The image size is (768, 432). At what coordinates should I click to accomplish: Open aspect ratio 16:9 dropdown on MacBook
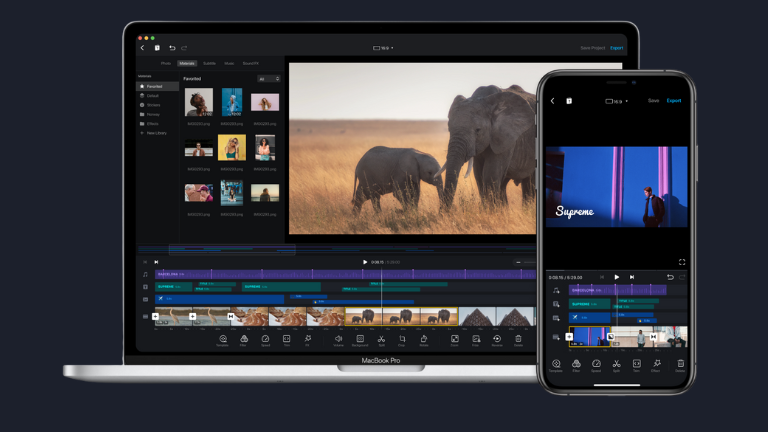[x=383, y=48]
